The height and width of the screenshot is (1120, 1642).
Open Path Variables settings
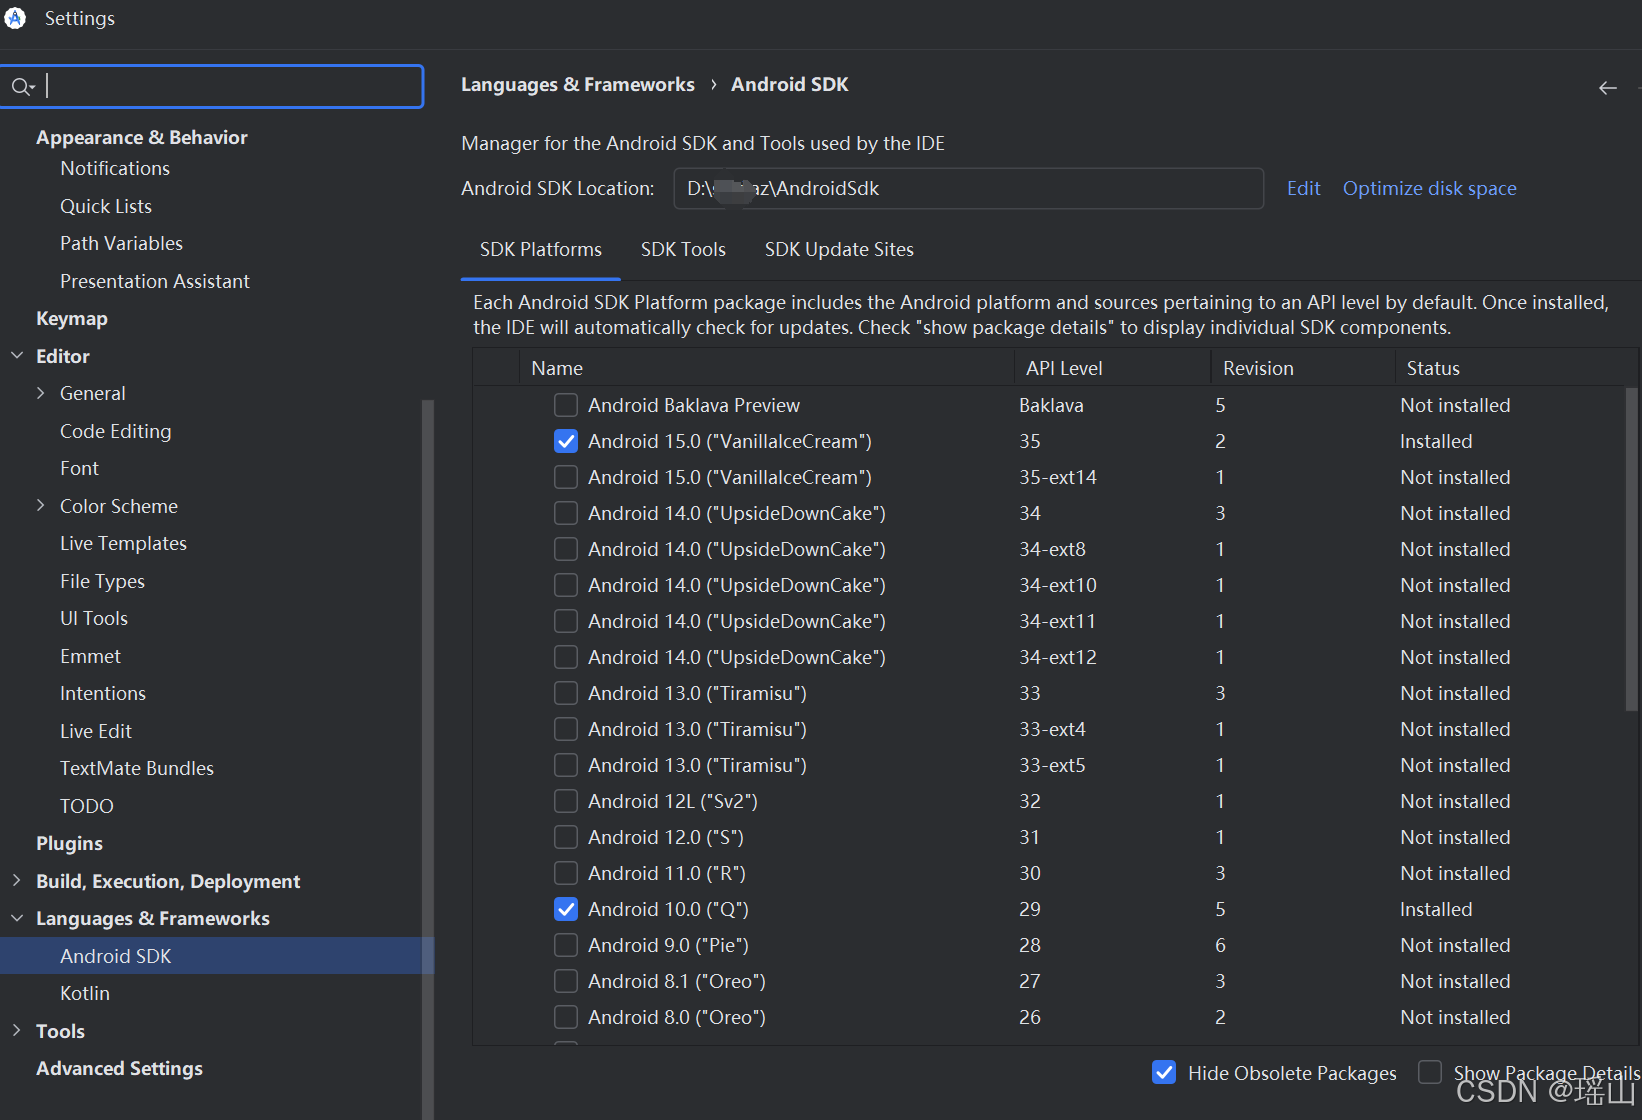pyautogui.click(x=121, y=243)
